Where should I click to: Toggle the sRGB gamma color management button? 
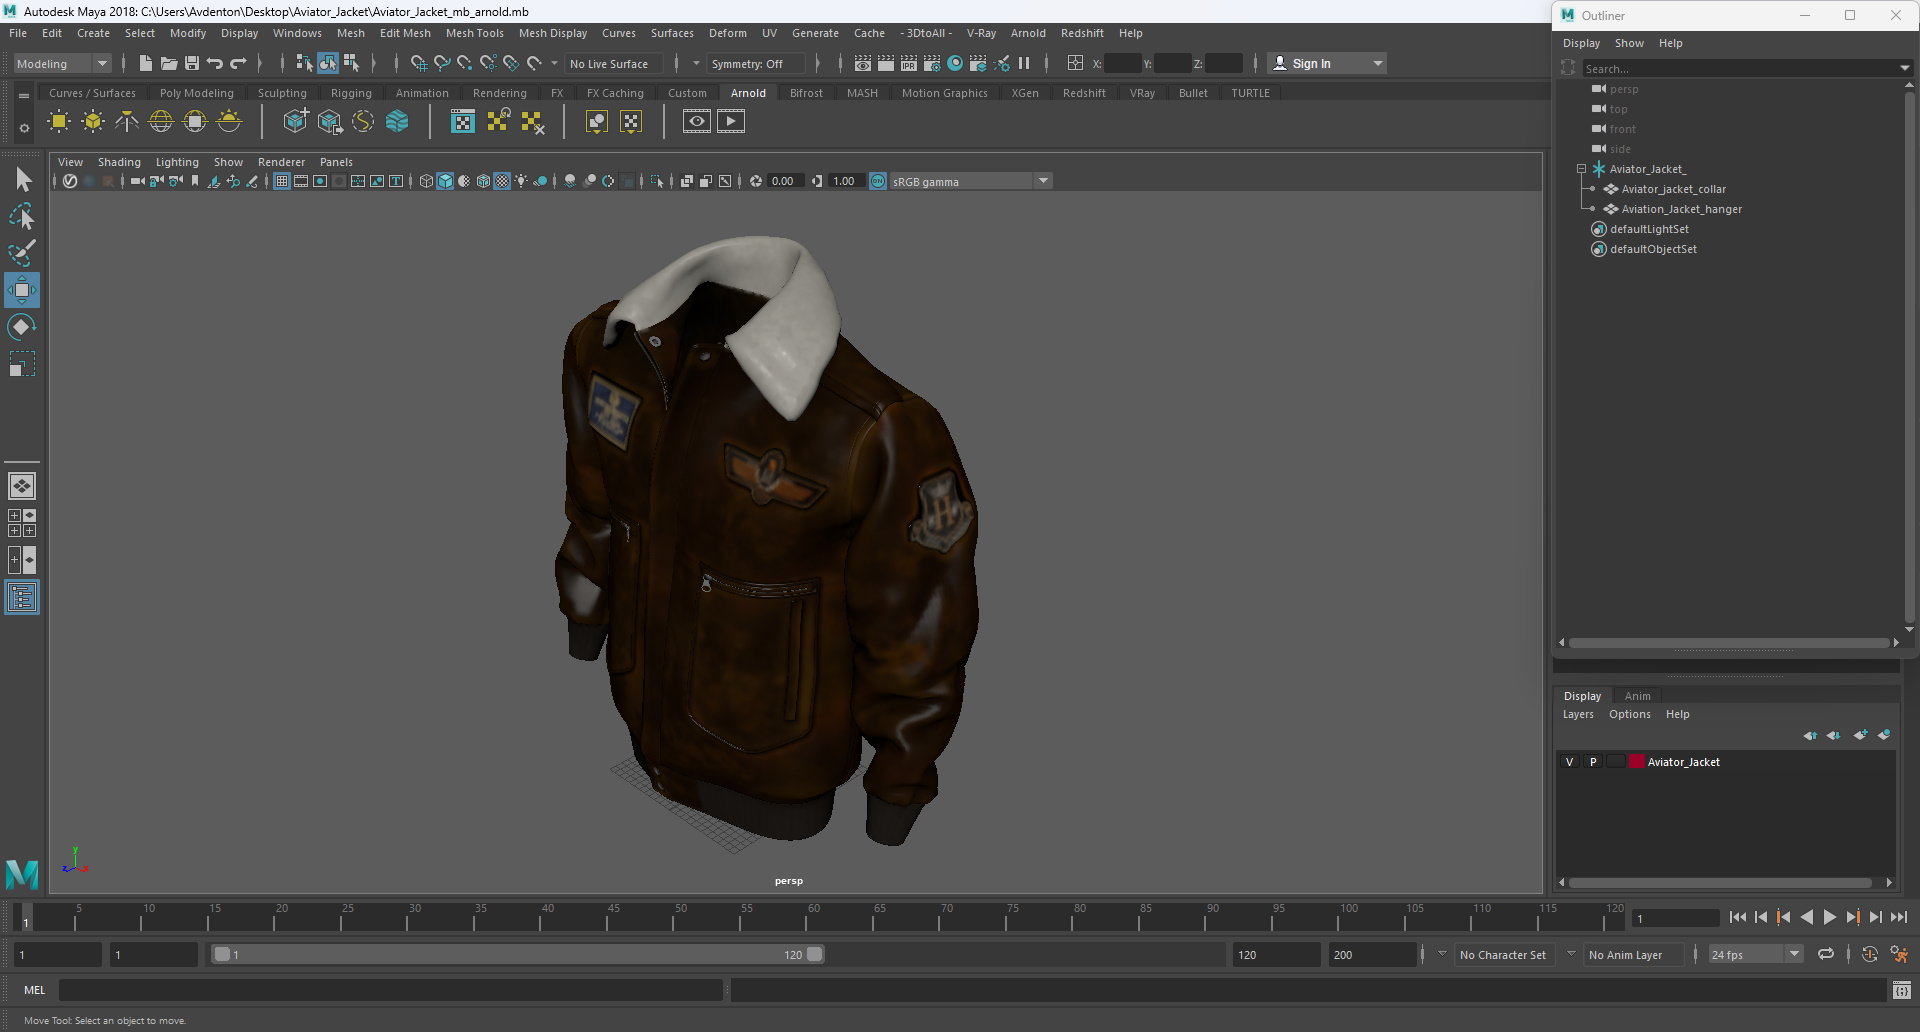coord(878,181)
